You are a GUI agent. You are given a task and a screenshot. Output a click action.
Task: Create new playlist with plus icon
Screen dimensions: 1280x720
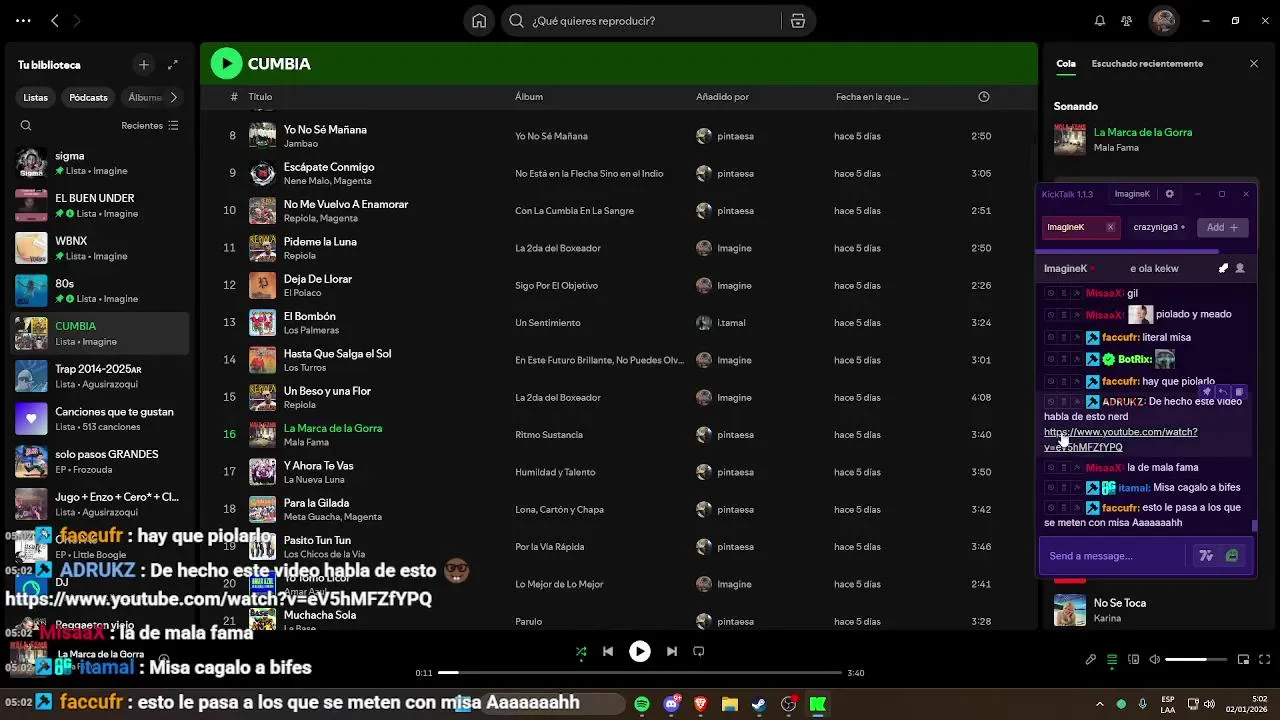(144, 65)
